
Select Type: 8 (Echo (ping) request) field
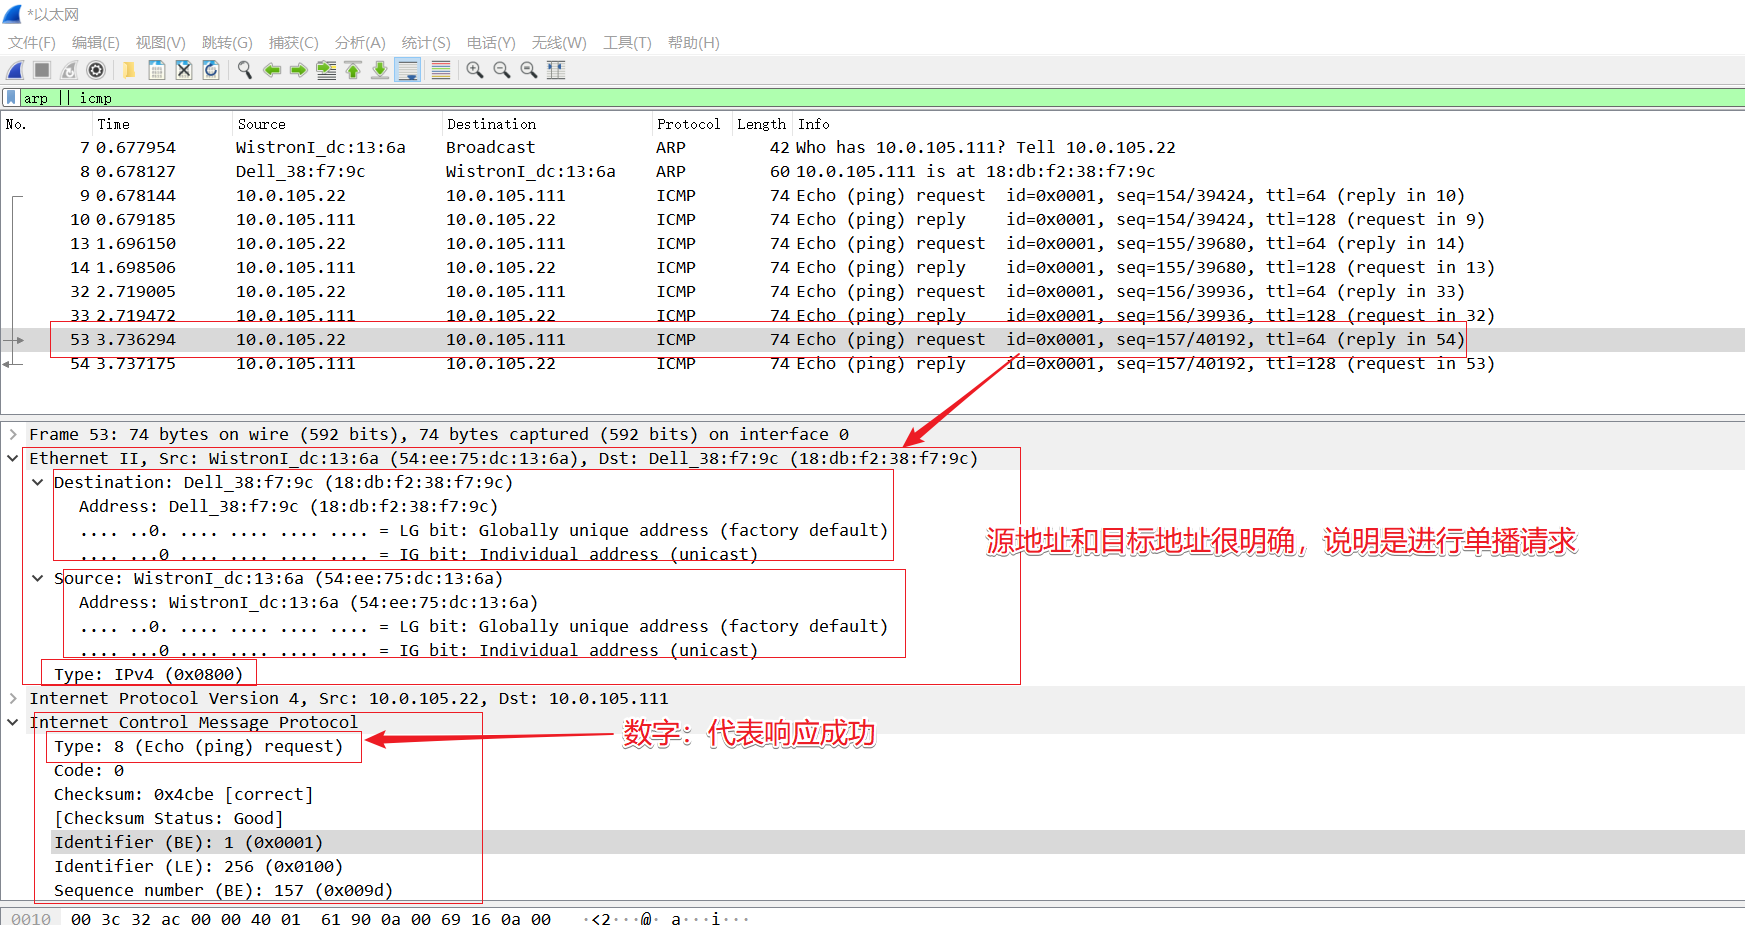[x=198, y=746]
